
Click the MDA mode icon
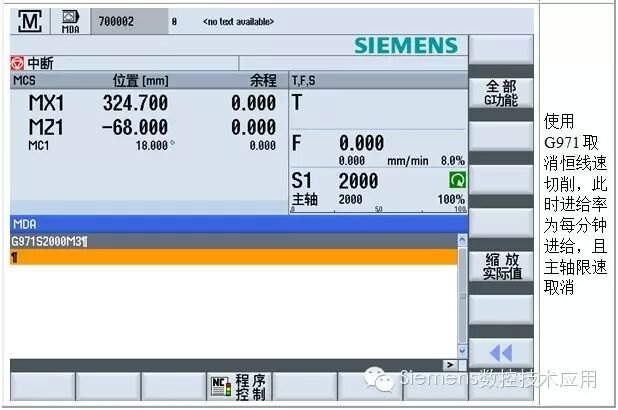point(71,22)
